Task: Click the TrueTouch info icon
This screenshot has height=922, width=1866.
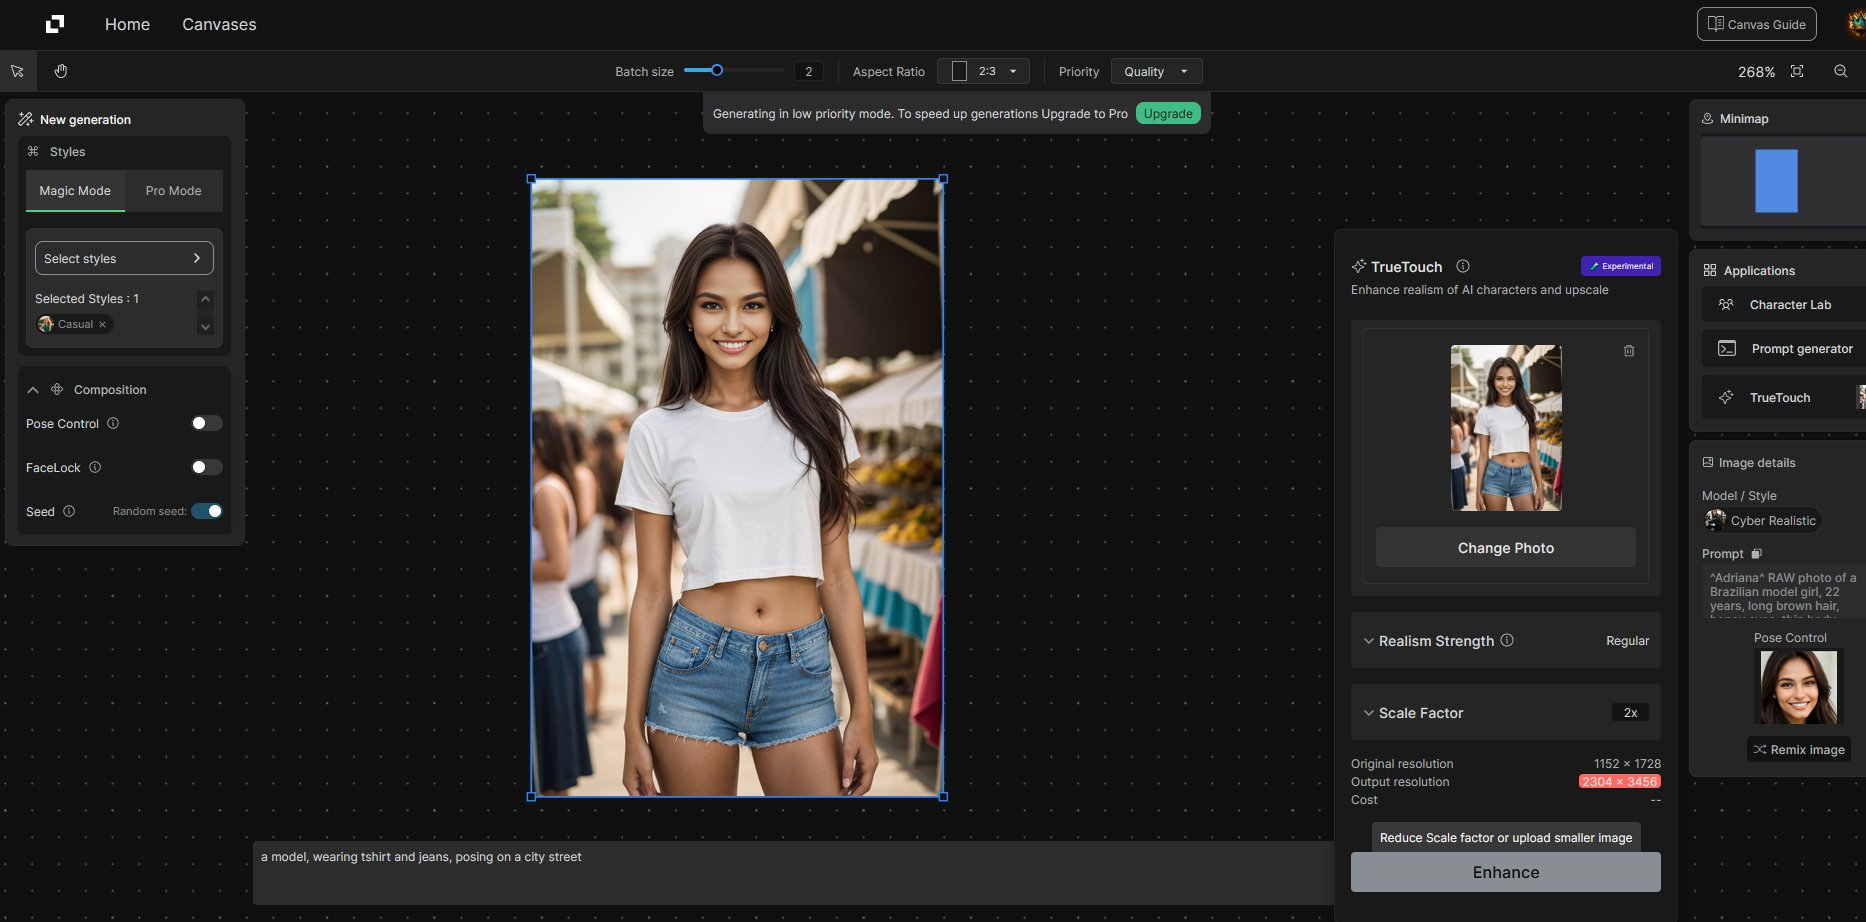Action: pos(1463,266)
